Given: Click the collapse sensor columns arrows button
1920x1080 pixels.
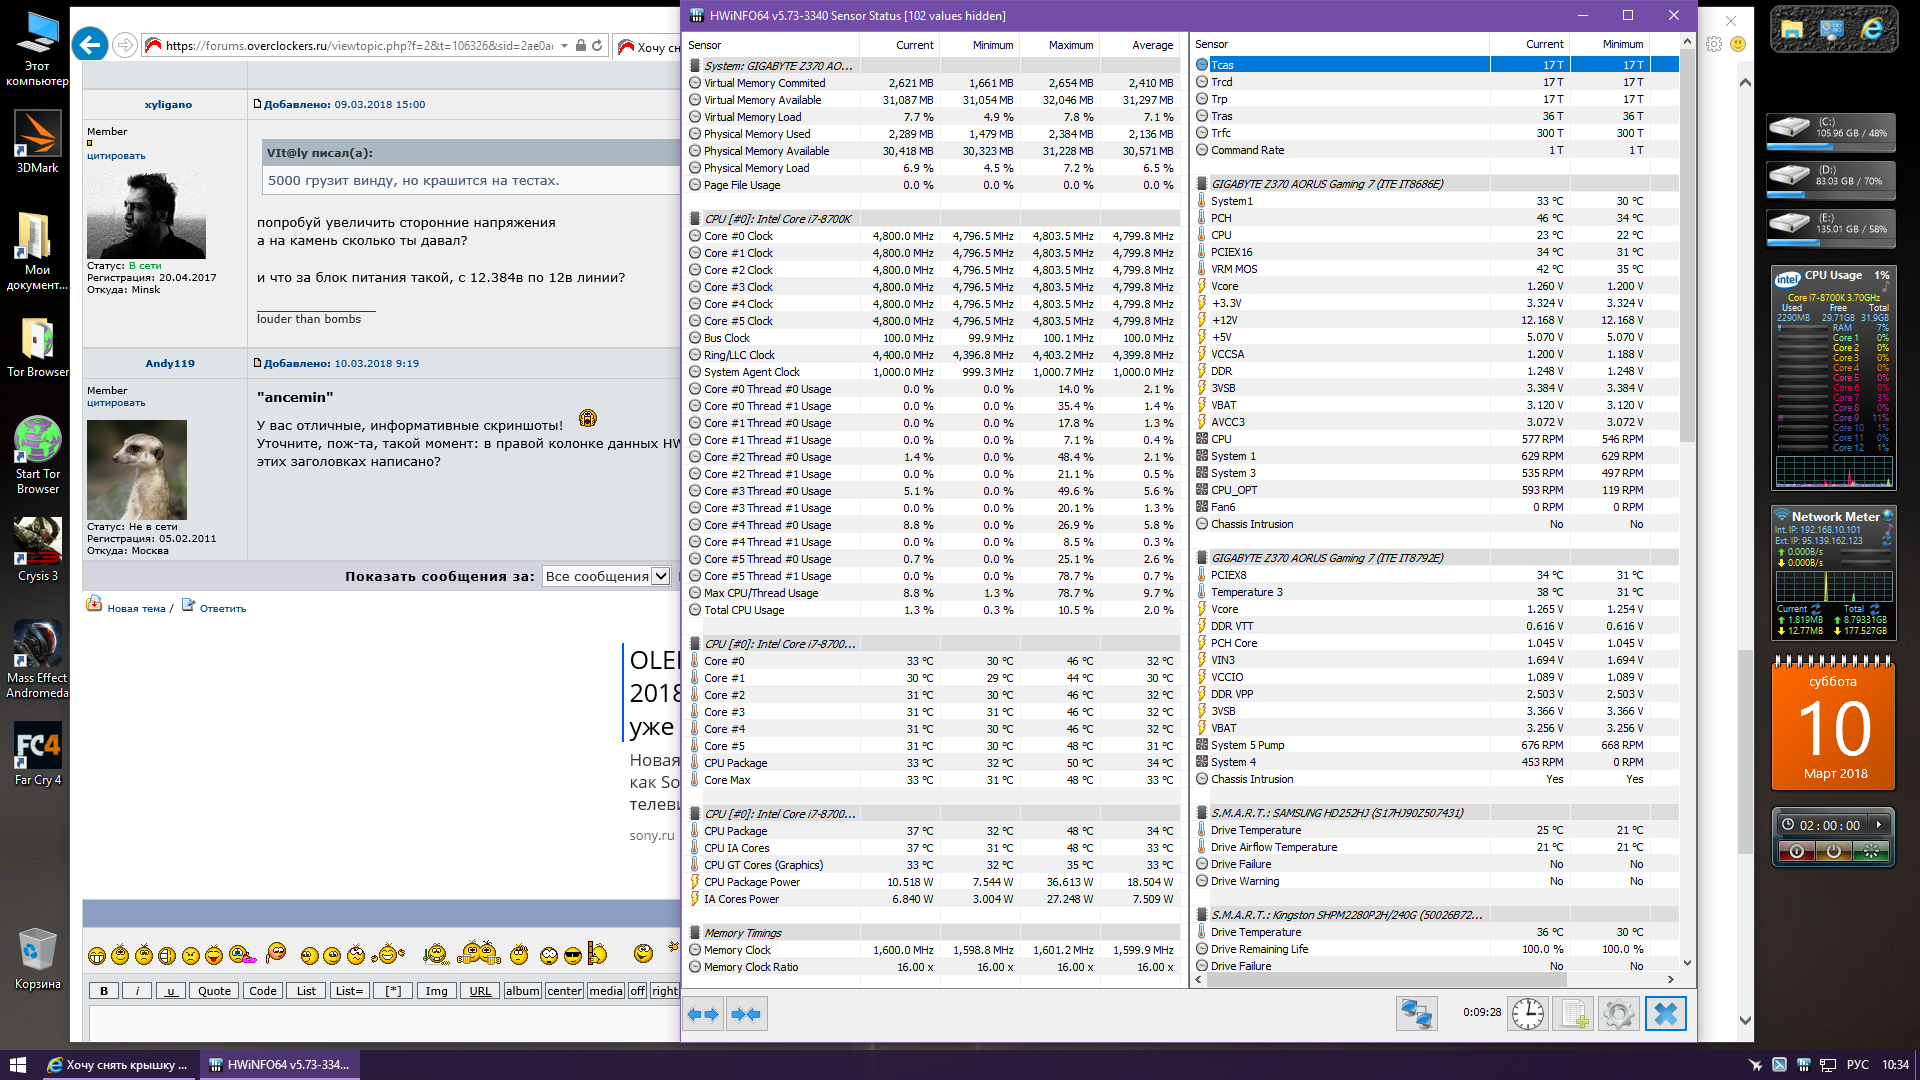Looking at the screenshot, I should [746, 1014].
